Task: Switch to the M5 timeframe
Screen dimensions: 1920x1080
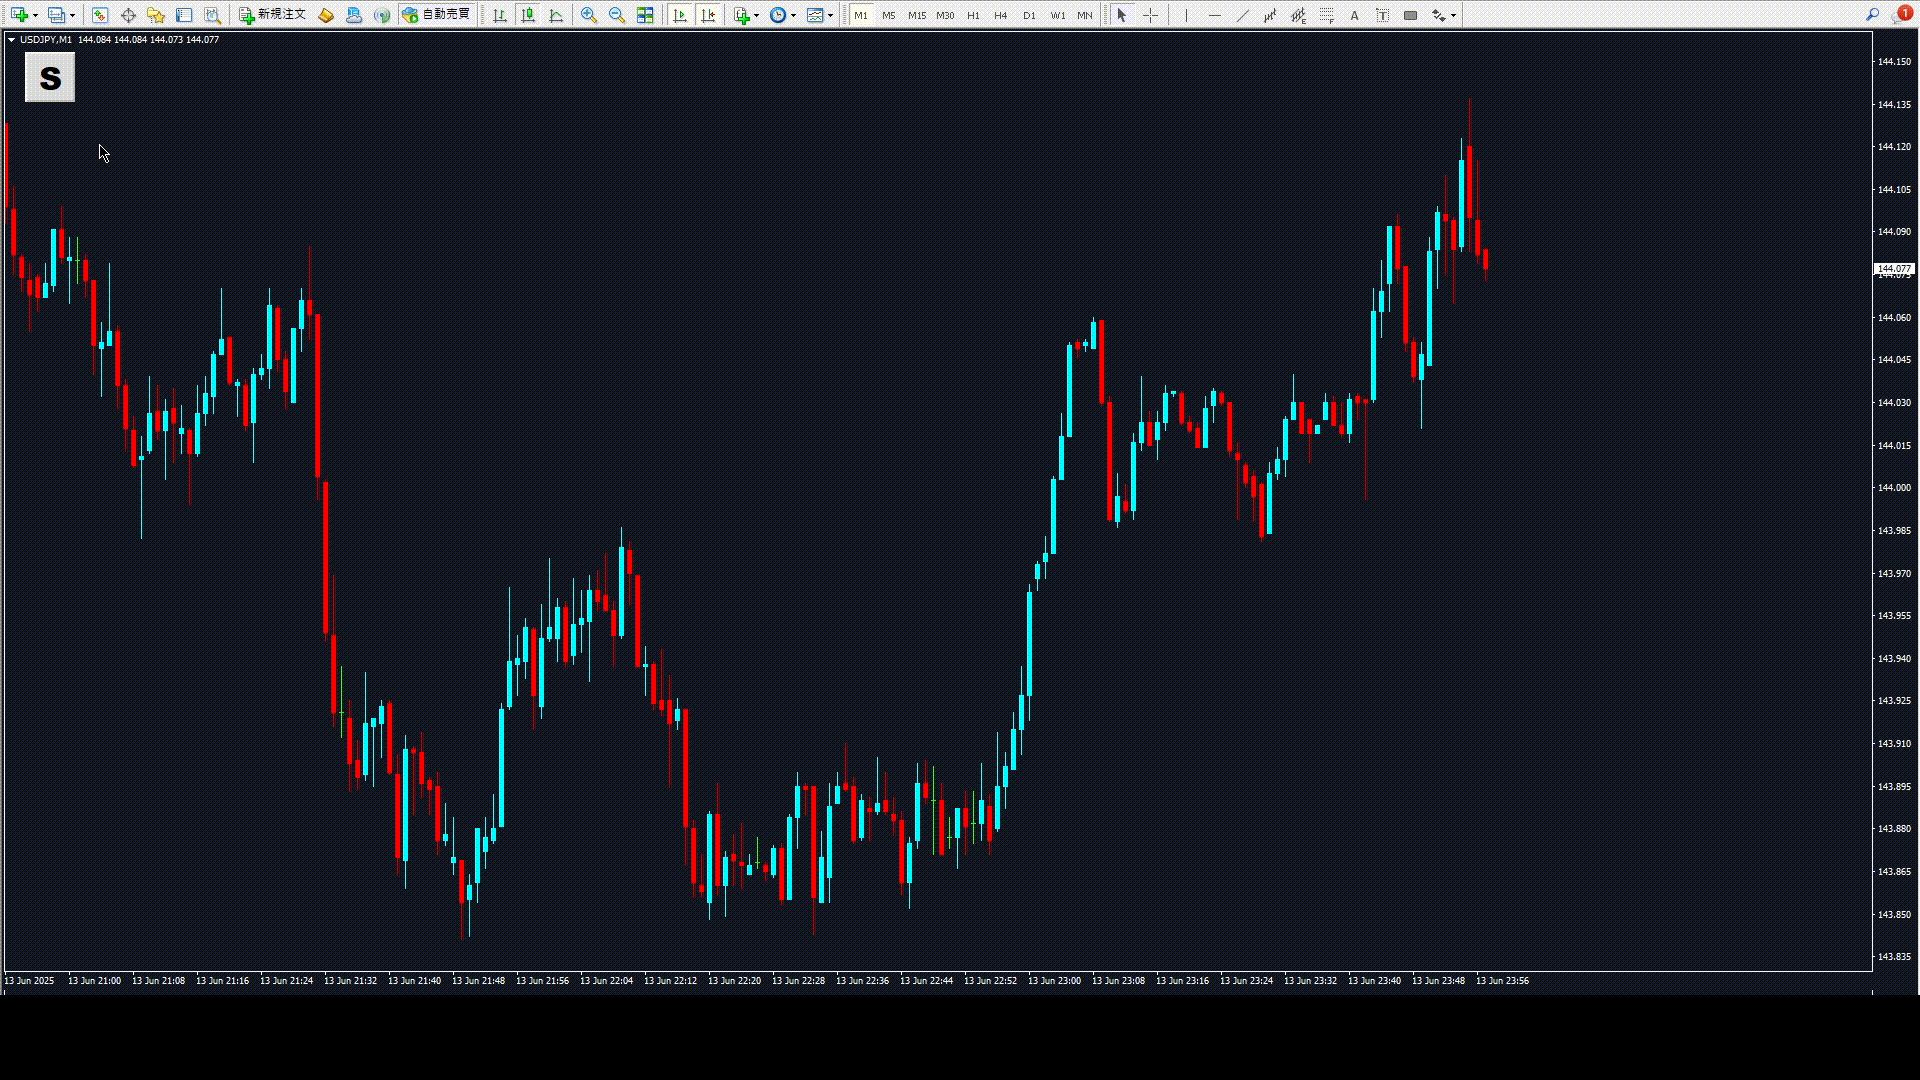Action: point(889,15)
